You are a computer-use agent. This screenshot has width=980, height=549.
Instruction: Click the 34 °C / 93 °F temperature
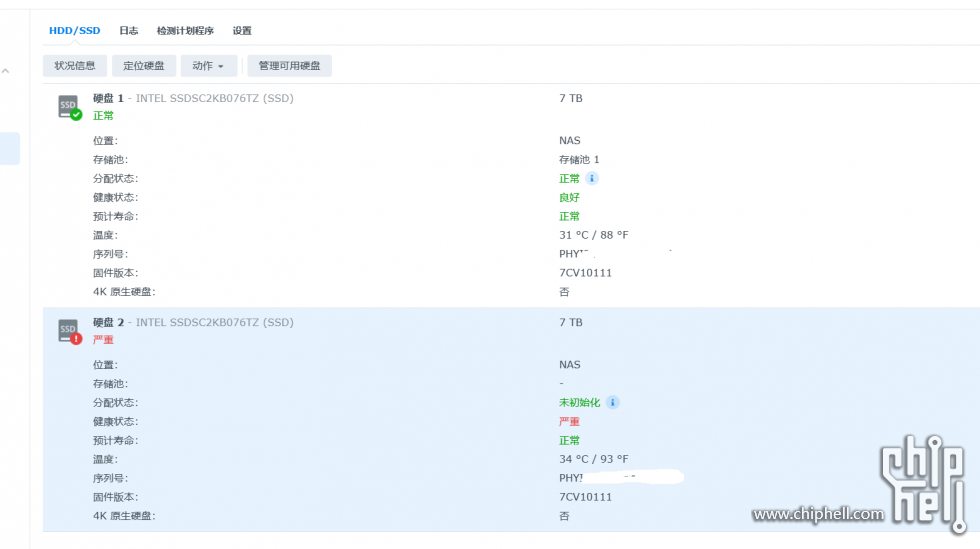click(x=594, y=459)
